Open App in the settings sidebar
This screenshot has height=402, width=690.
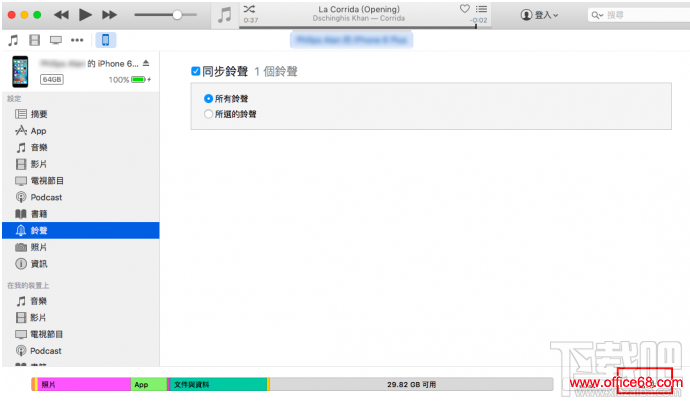coord(81,131)
